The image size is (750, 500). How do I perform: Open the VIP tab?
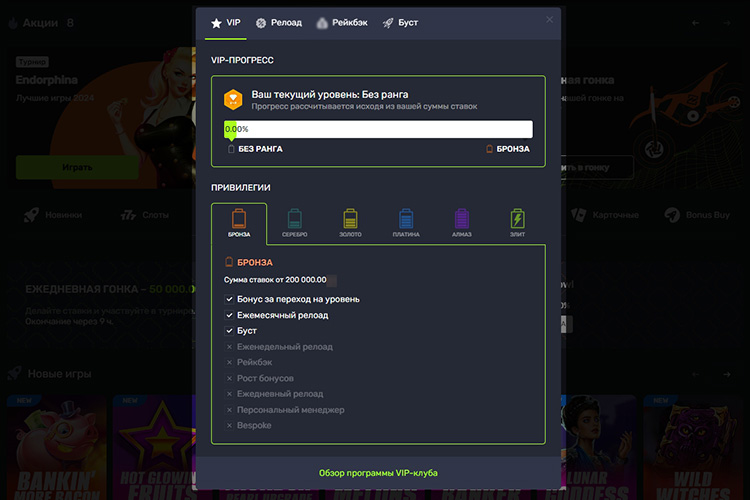(225, 22)
